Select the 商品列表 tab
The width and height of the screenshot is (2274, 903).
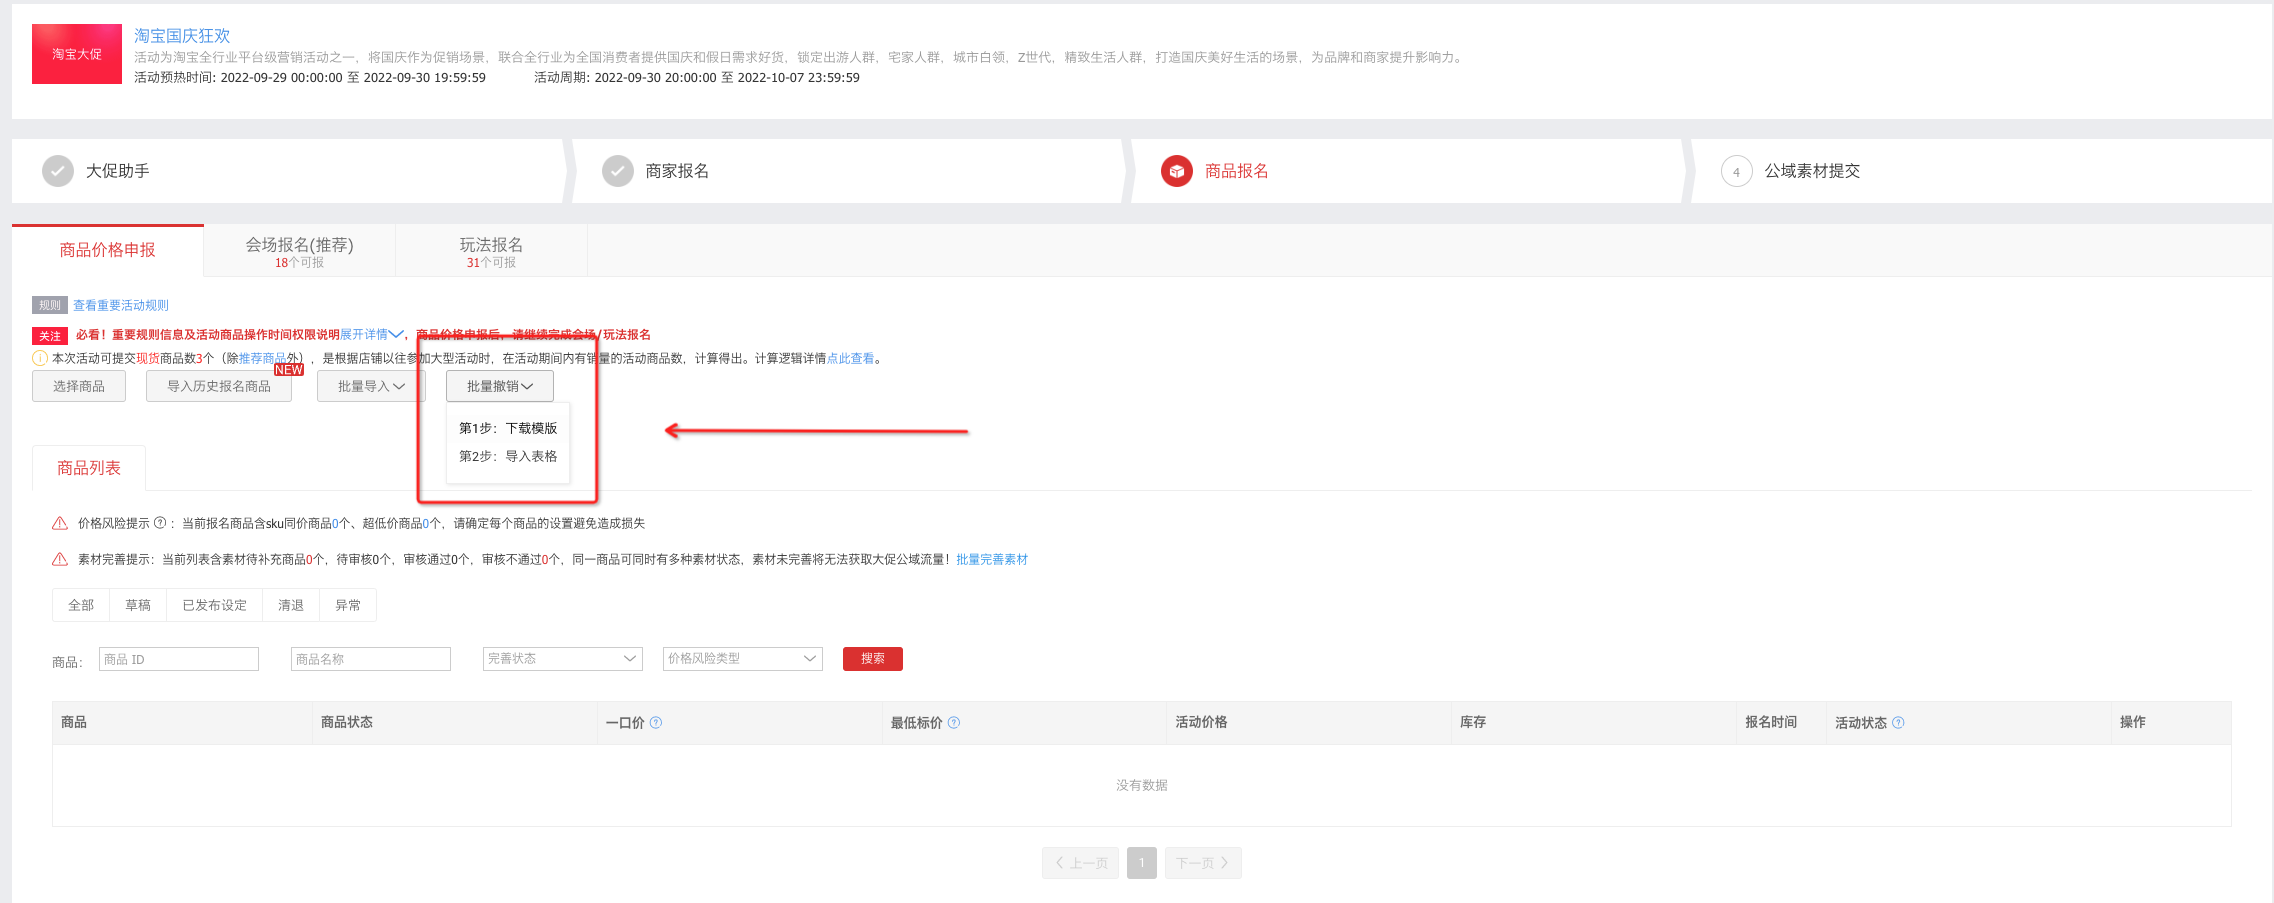pyautogui.click(x=89, y=468)
